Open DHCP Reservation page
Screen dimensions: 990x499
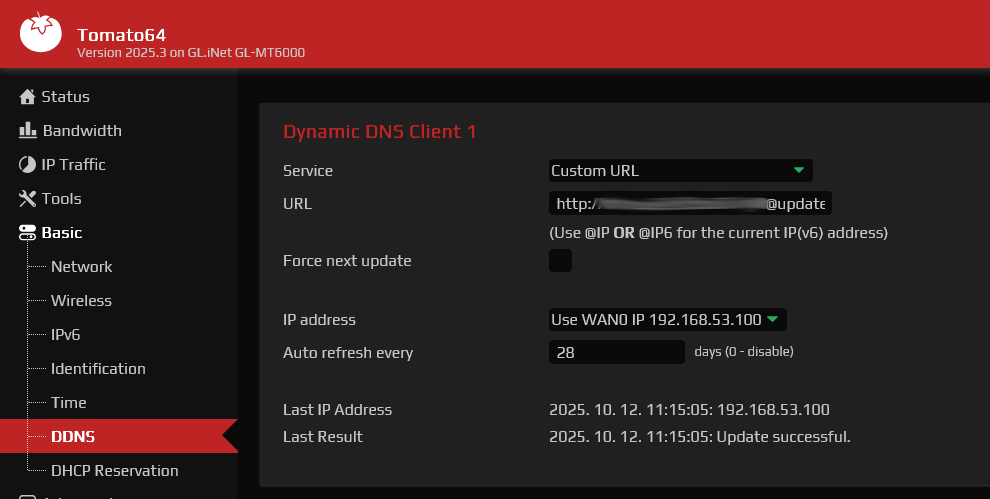point(114,471)
